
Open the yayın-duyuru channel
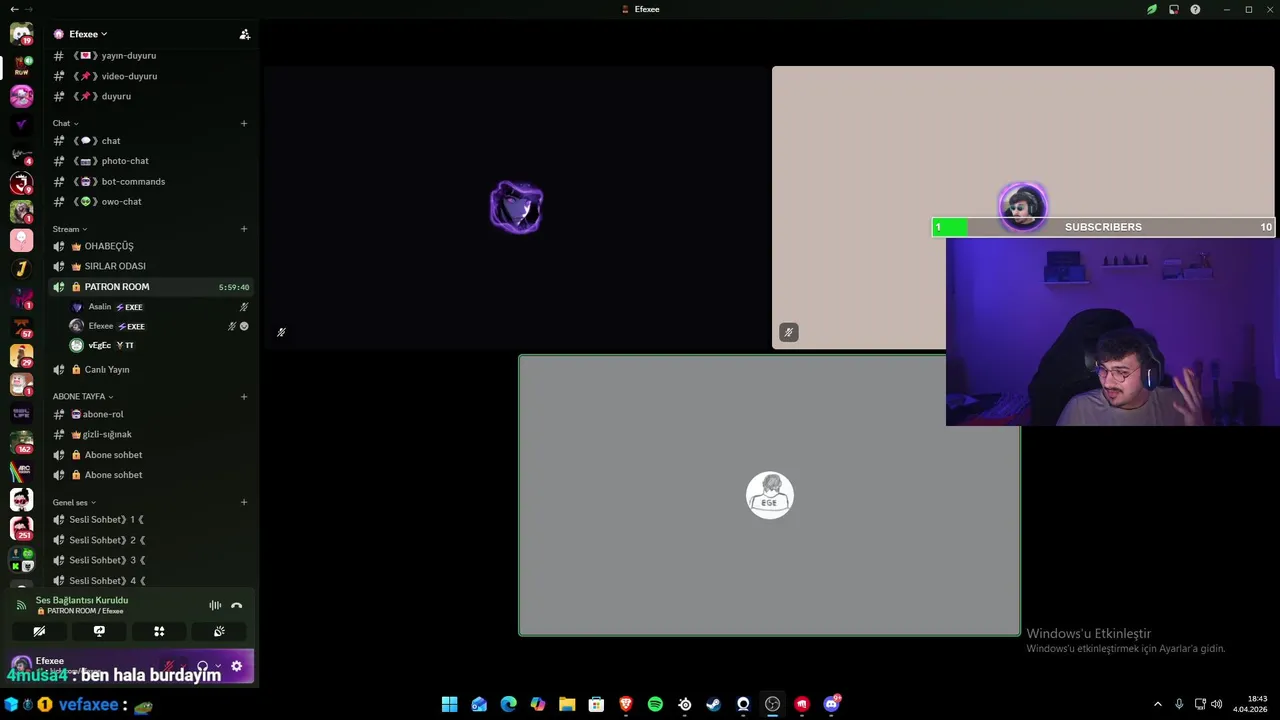150,56
